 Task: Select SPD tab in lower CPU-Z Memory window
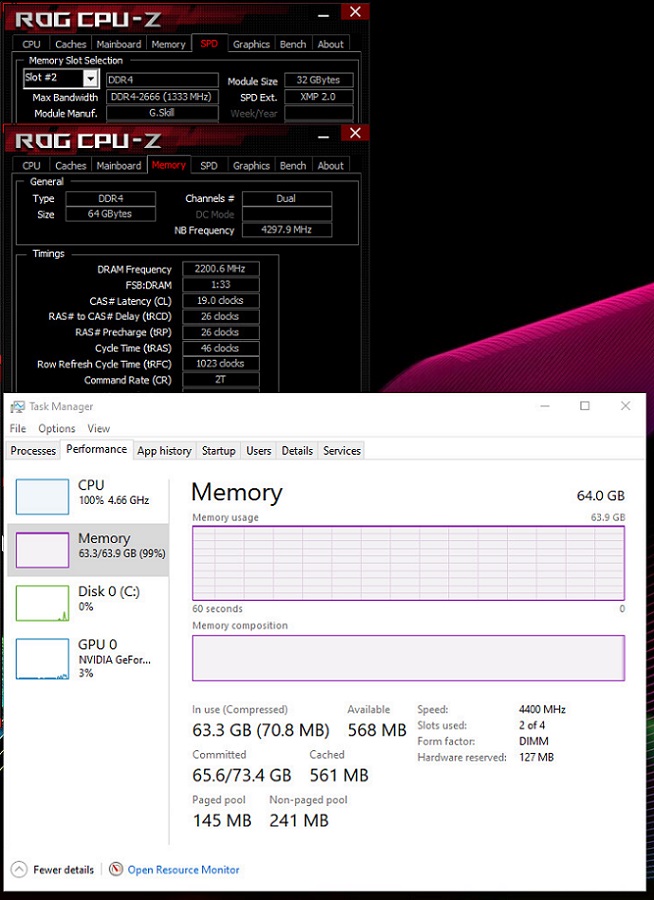point(209,165)
